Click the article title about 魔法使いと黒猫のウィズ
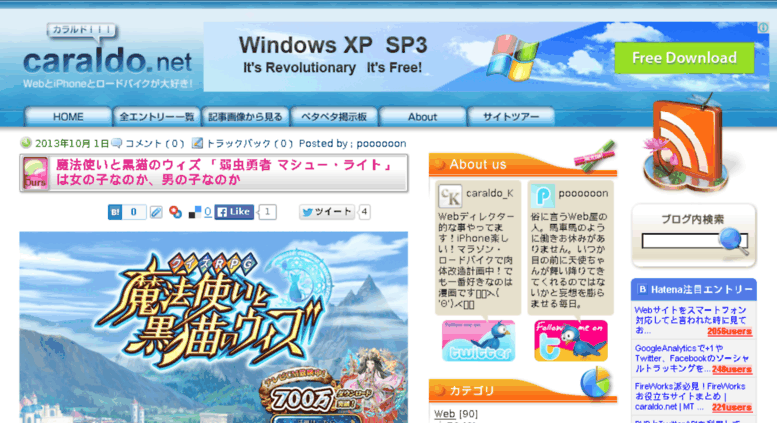777x423 pixels. pyautogui.click(x=224, y=172)
